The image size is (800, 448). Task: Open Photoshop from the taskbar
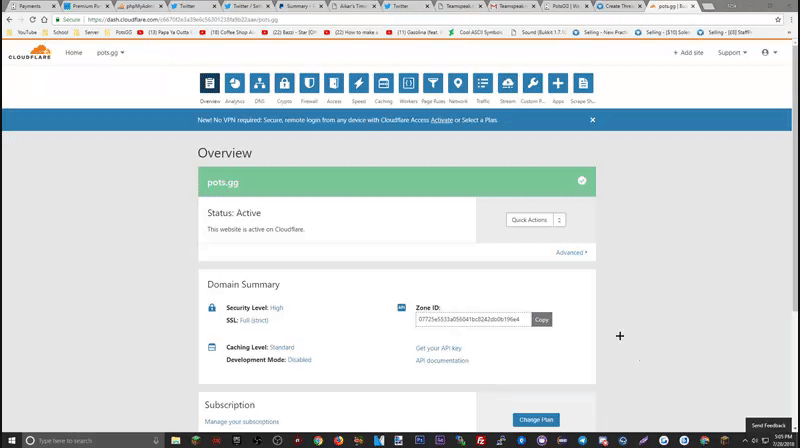tap(419, 440)
